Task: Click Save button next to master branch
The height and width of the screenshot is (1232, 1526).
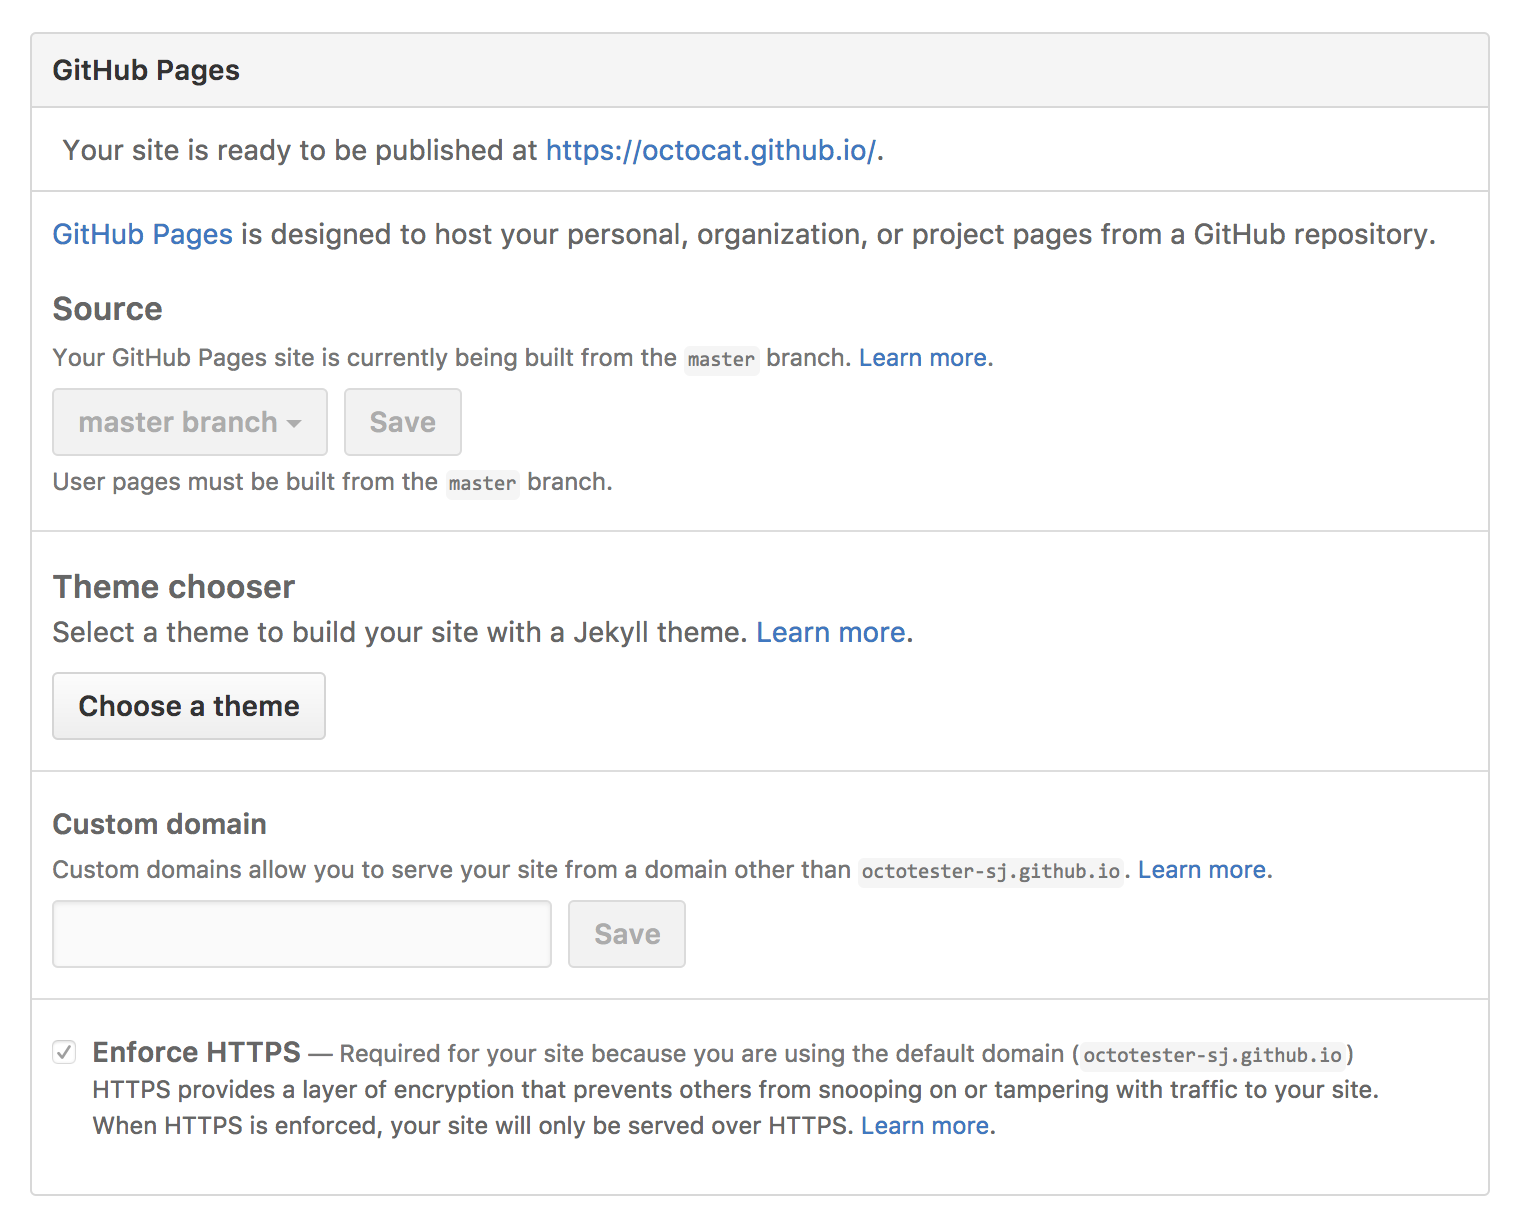Action: (403, 422)
